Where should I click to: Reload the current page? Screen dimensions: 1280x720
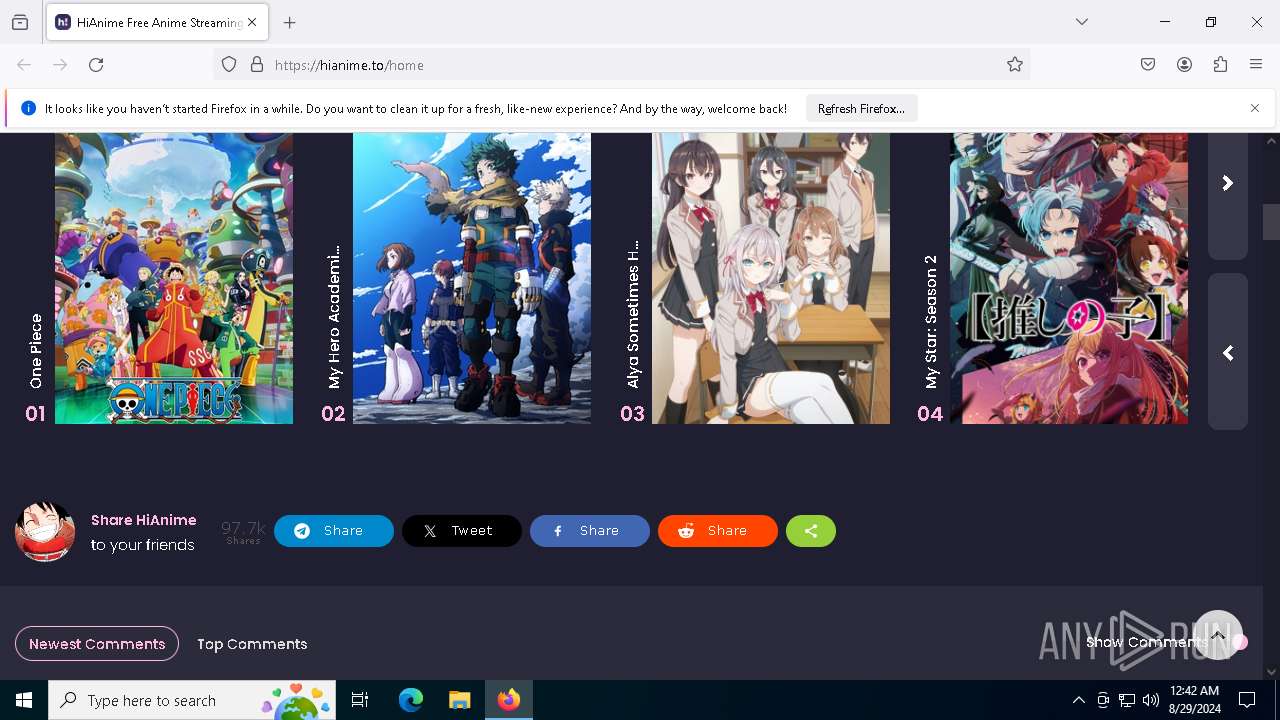point(96,65)
